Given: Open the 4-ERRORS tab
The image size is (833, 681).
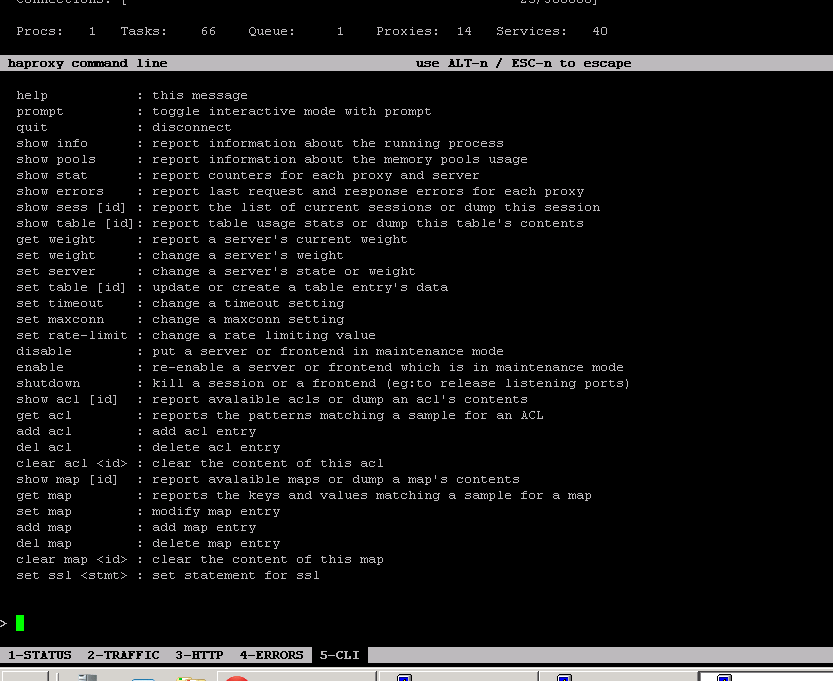Looking at the screenshot, I should 271,655.
